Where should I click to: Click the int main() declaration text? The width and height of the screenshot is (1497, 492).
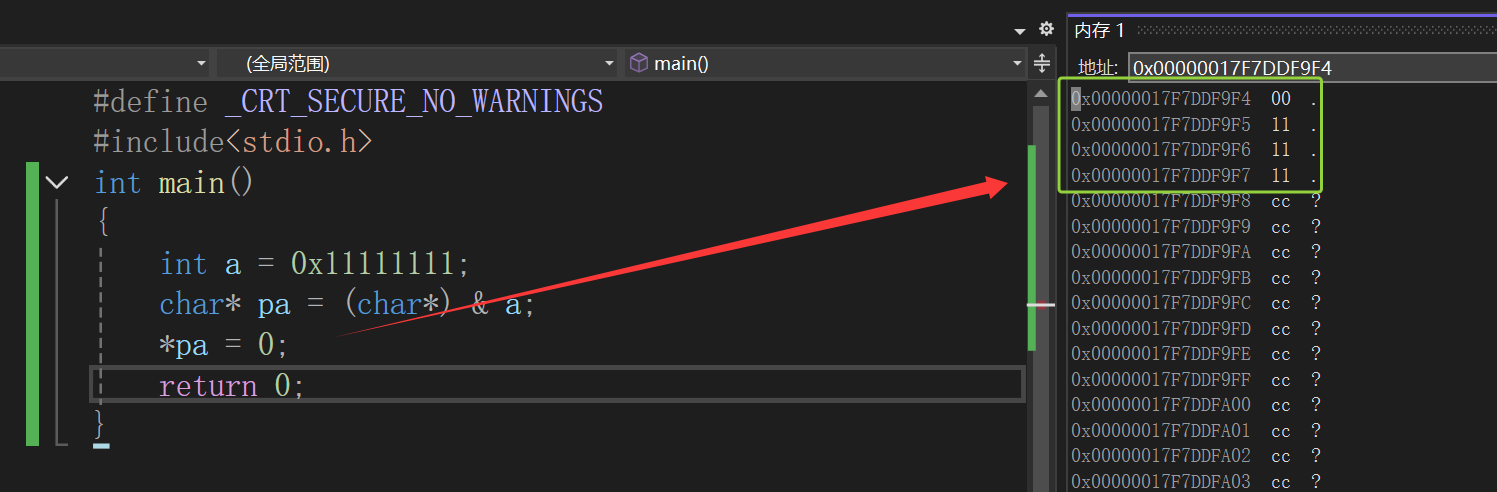point(174,183)
